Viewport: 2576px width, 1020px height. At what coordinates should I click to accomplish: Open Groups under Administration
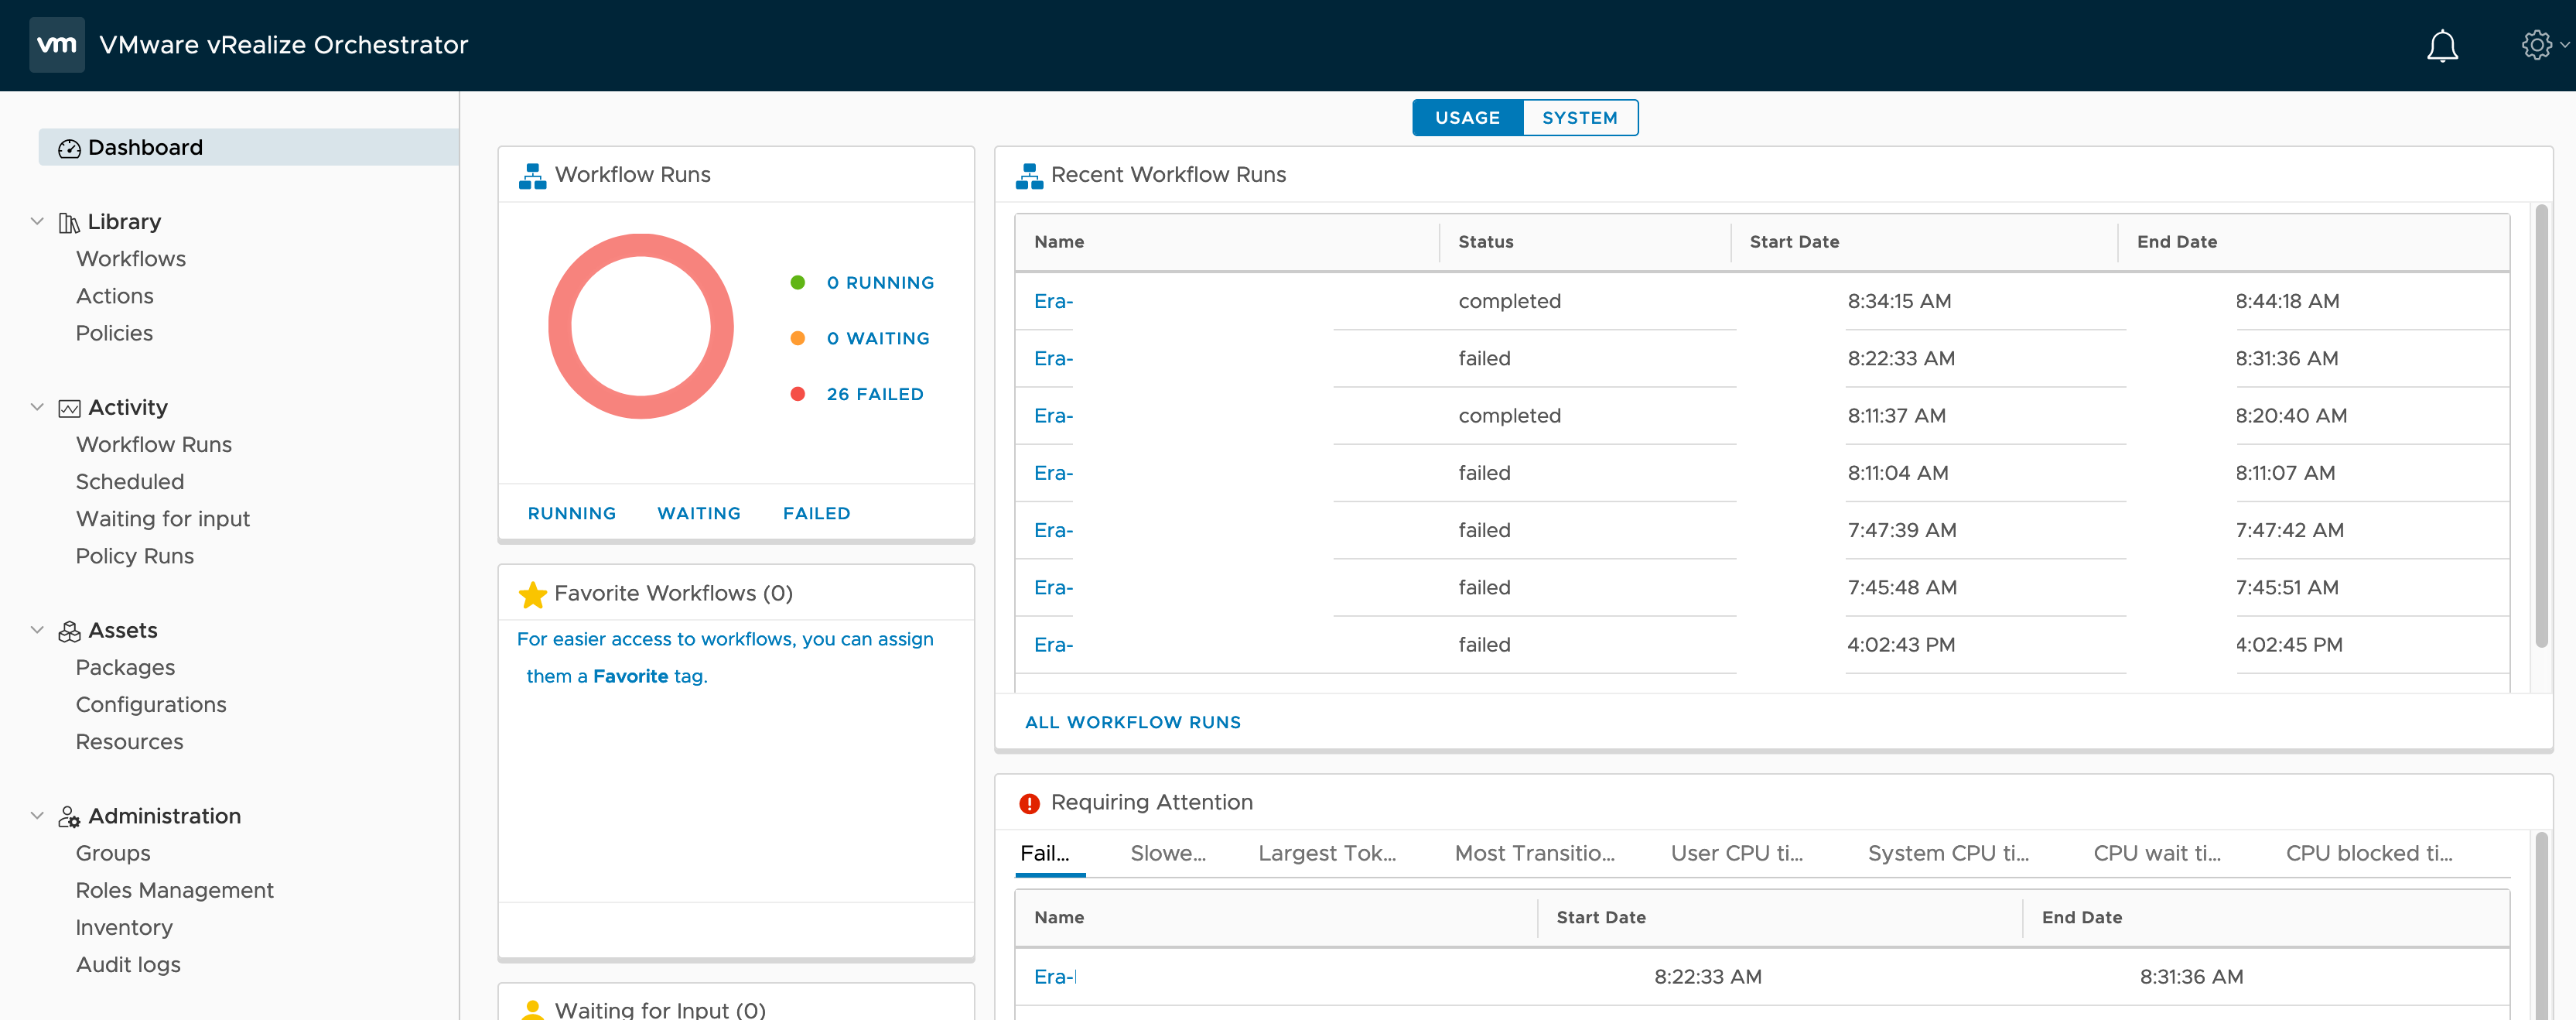point(113,854)
